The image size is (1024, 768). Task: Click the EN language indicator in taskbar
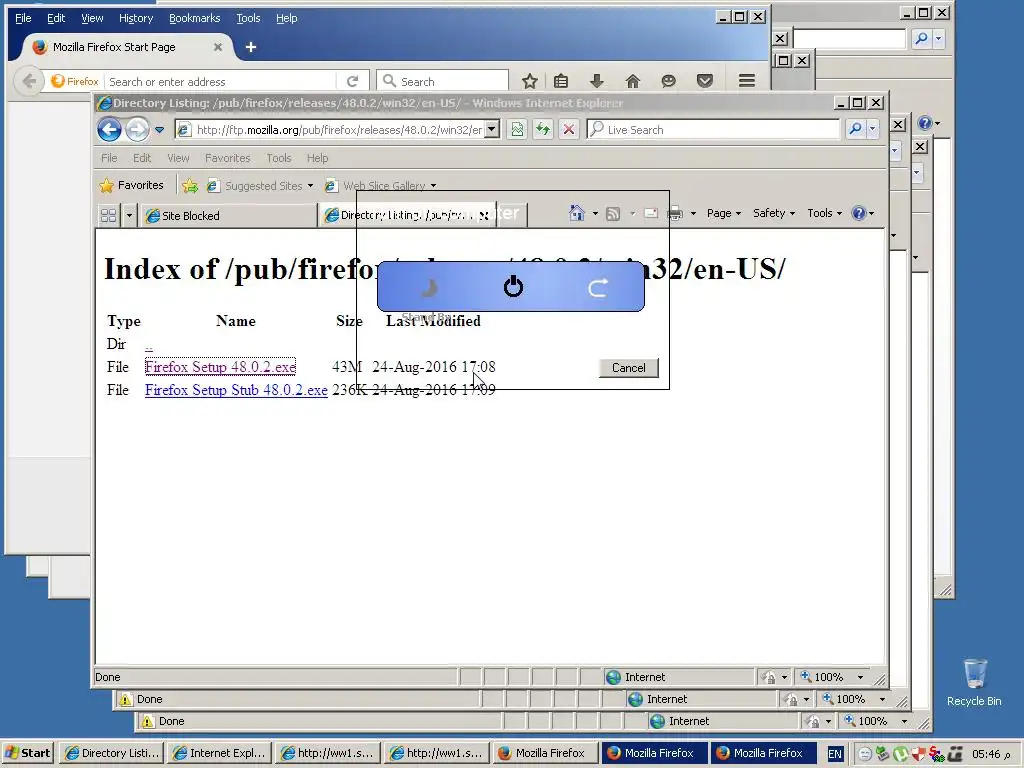point(835,754)
